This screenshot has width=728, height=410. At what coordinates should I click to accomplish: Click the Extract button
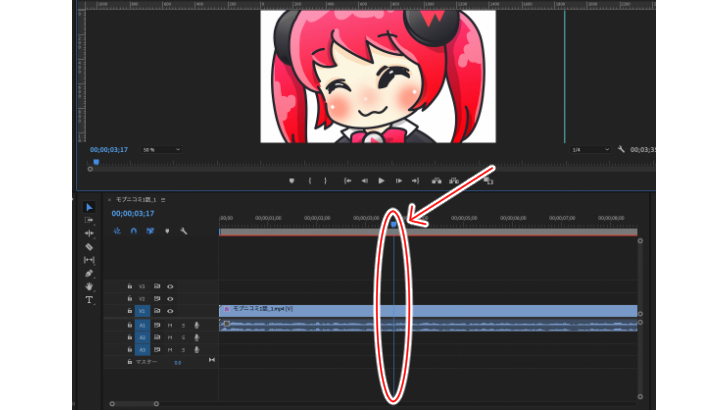point(454,181)
